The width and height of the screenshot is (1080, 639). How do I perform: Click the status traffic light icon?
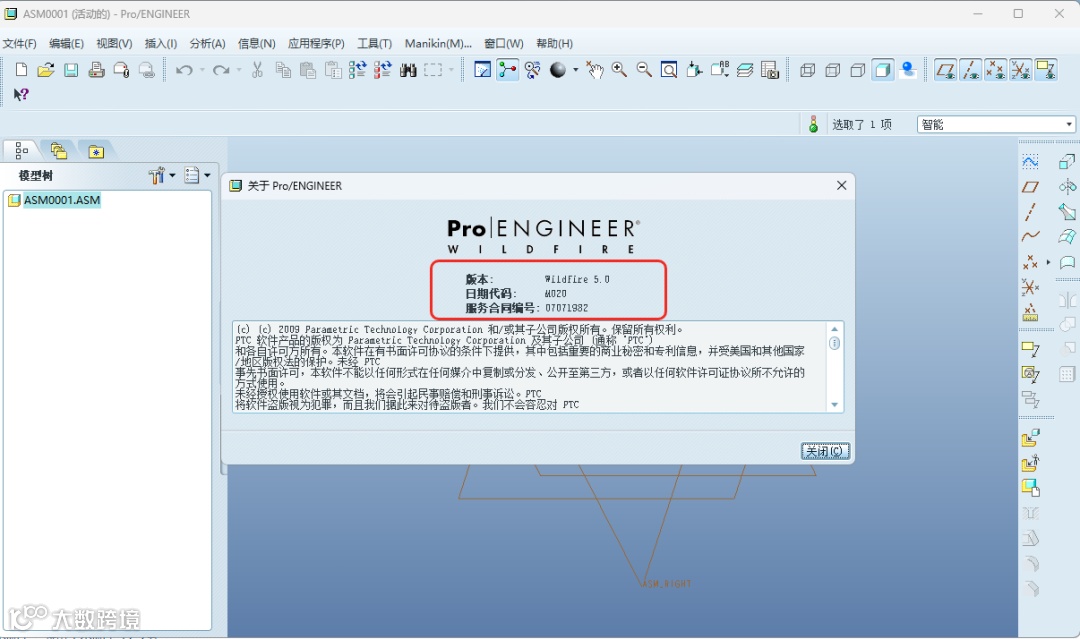(x=813, y=124)
